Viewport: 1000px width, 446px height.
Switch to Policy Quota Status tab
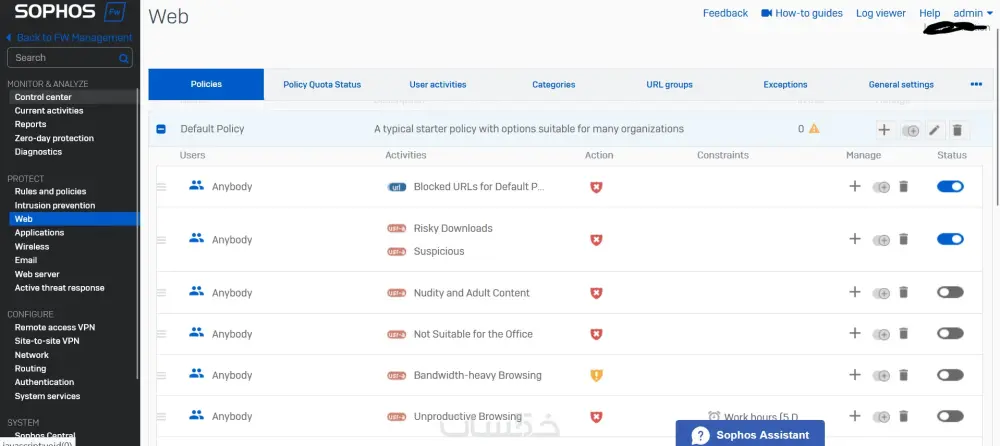point(322,84)
